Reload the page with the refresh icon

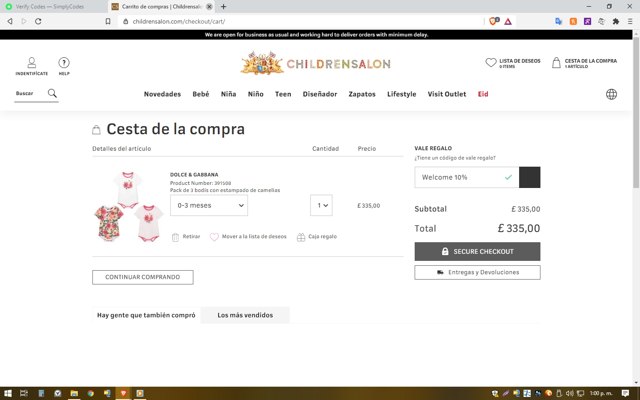pos(38,21)
